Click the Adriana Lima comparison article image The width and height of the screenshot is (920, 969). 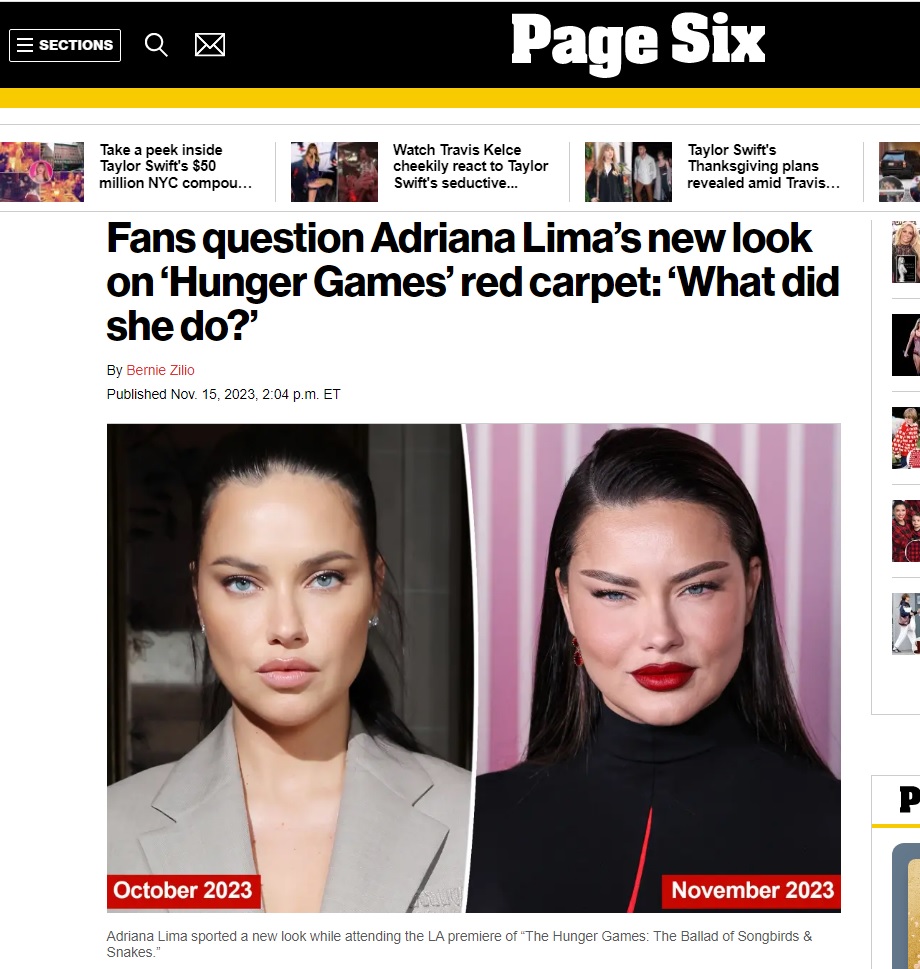[x=474, y=667]
